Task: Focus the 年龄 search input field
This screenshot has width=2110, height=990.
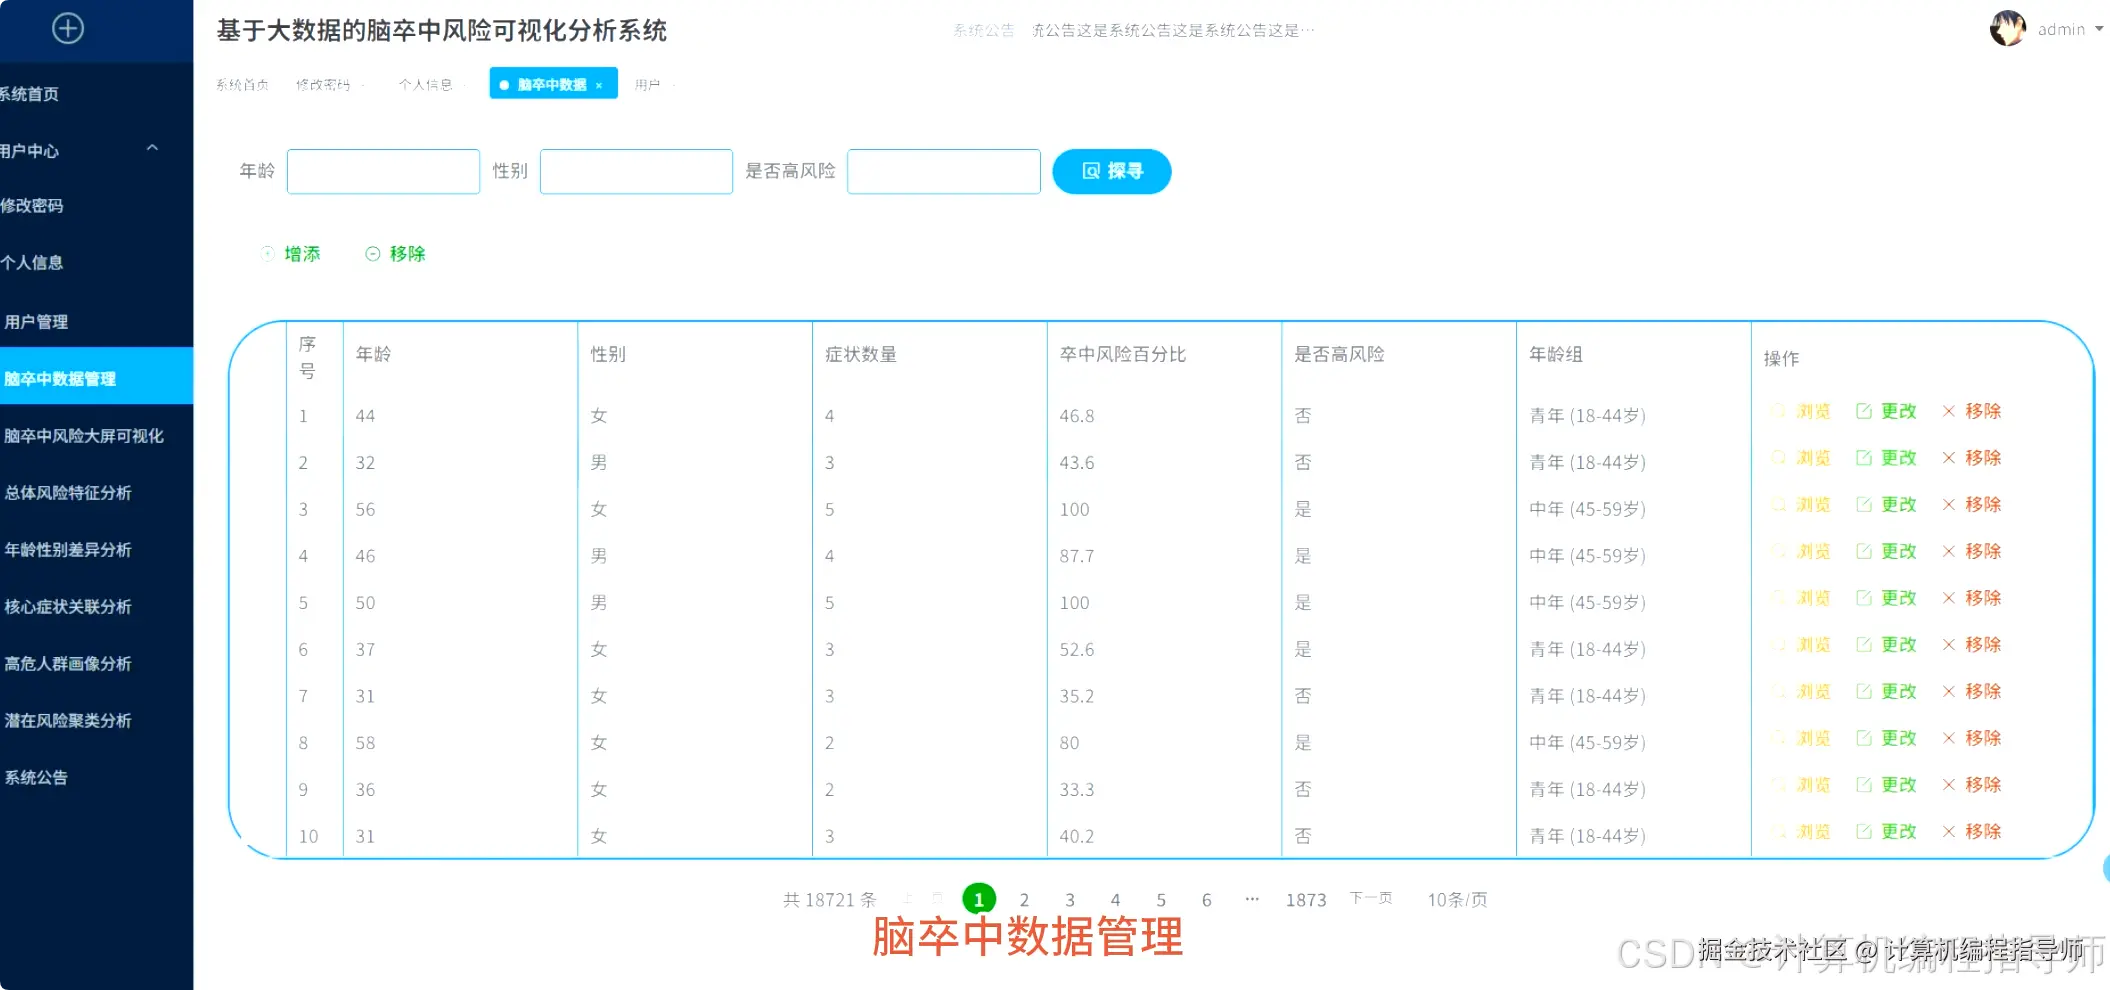Action: pyautogui.click(x=383, y=171)
